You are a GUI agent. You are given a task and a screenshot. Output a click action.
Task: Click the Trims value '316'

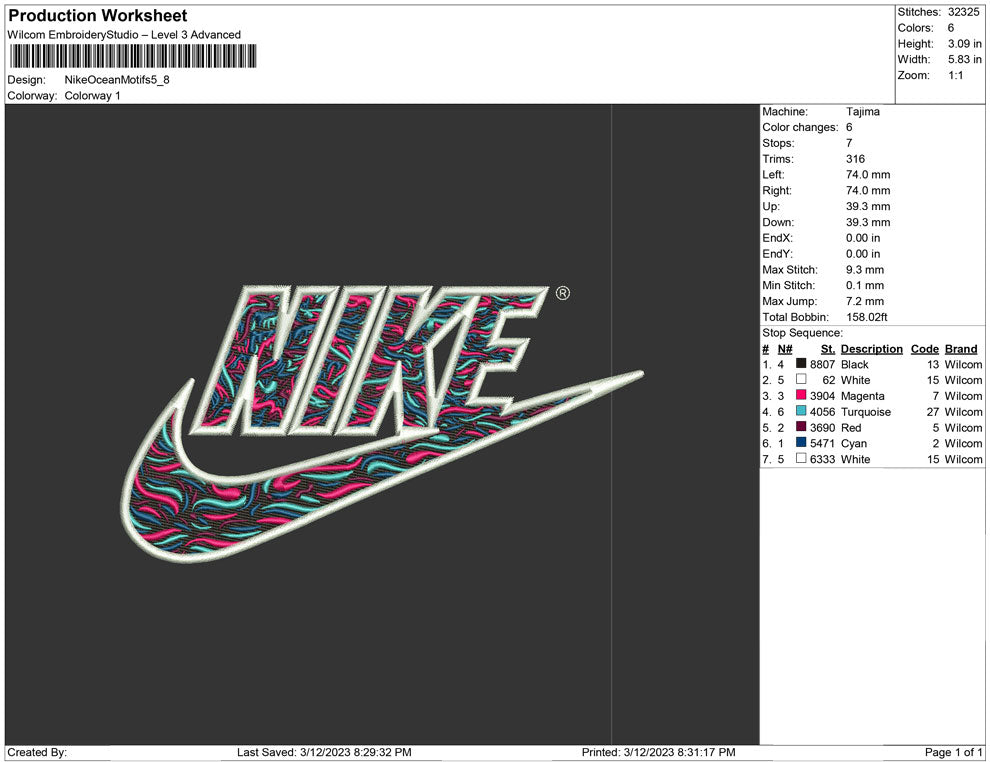pyautogui.click(x=856, y=158)
